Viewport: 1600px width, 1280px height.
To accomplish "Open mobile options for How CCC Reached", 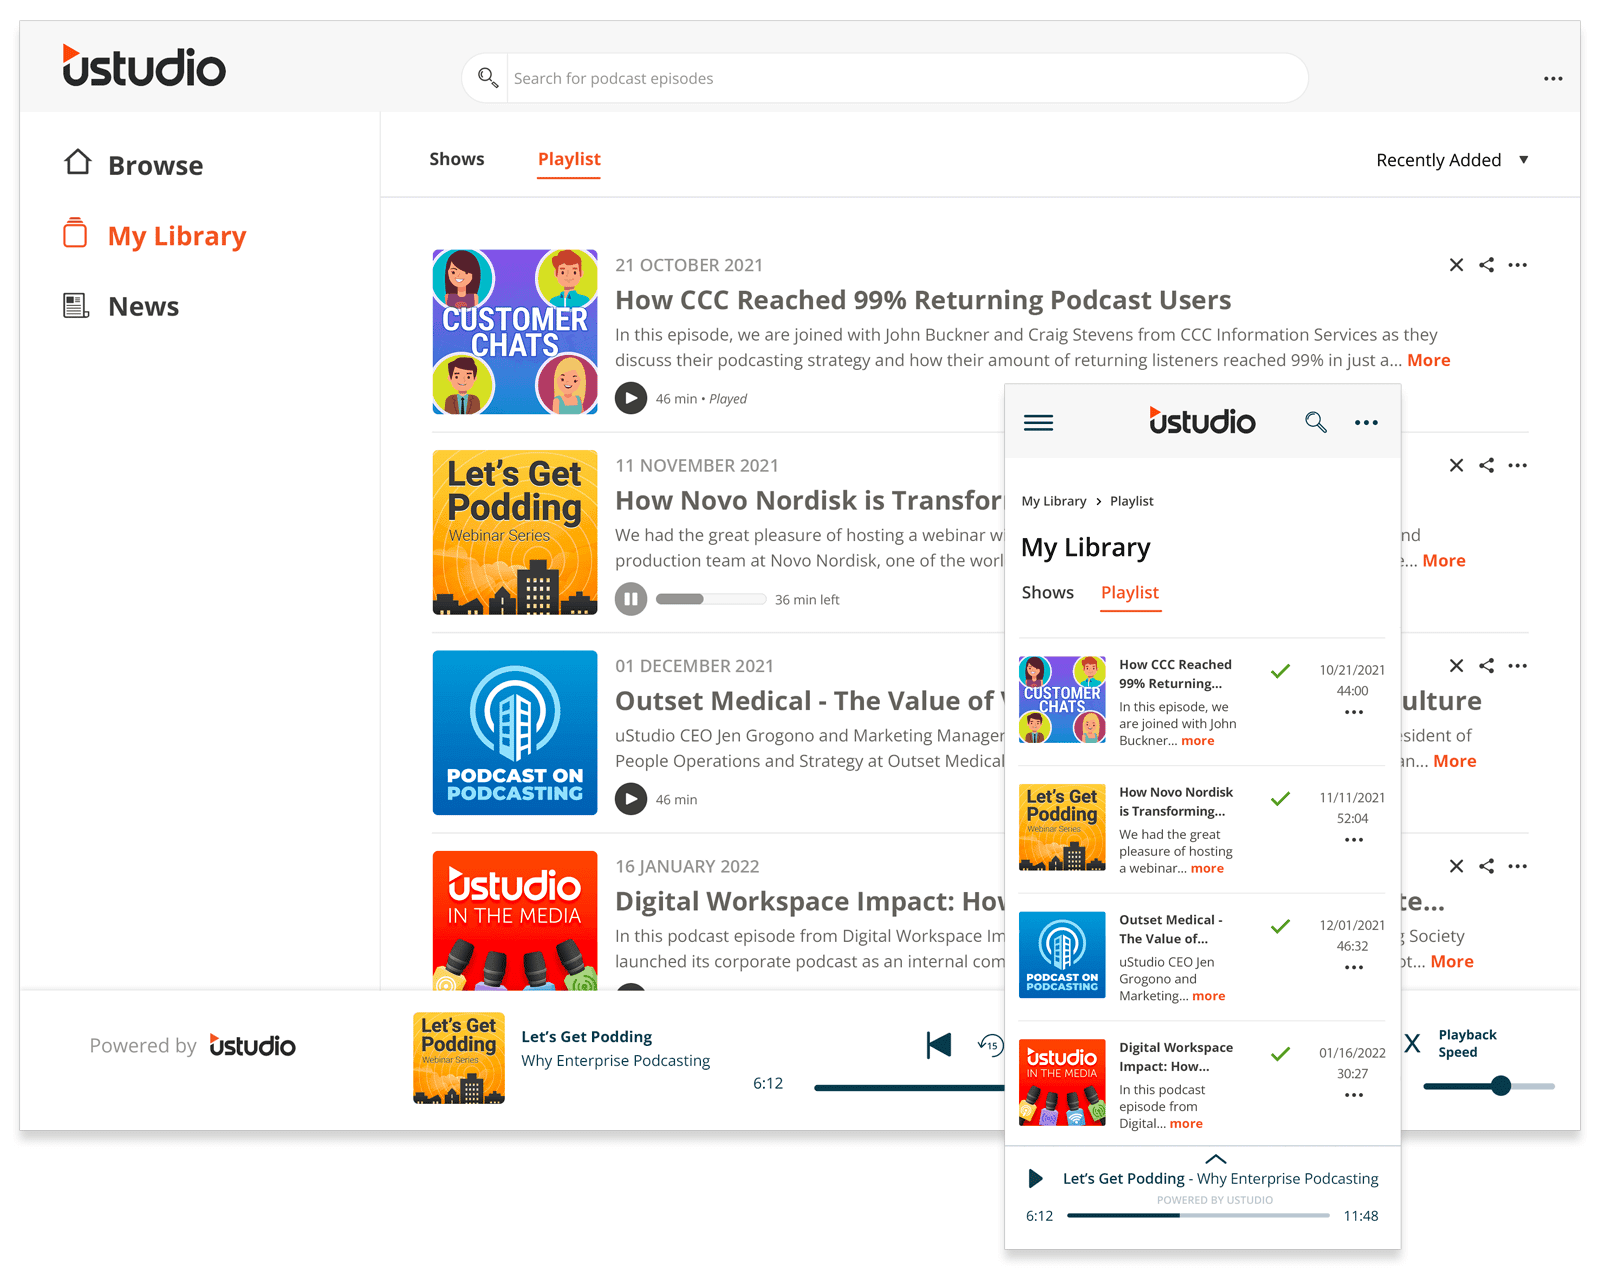I will click(1354, 712).
